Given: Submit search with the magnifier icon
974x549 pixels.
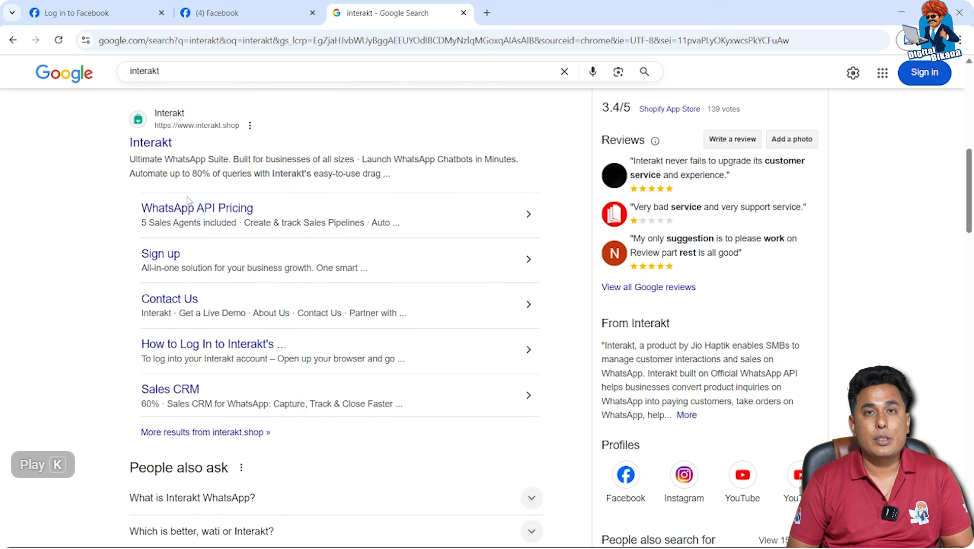Looking at the screenshot, I should click(644, 71).
